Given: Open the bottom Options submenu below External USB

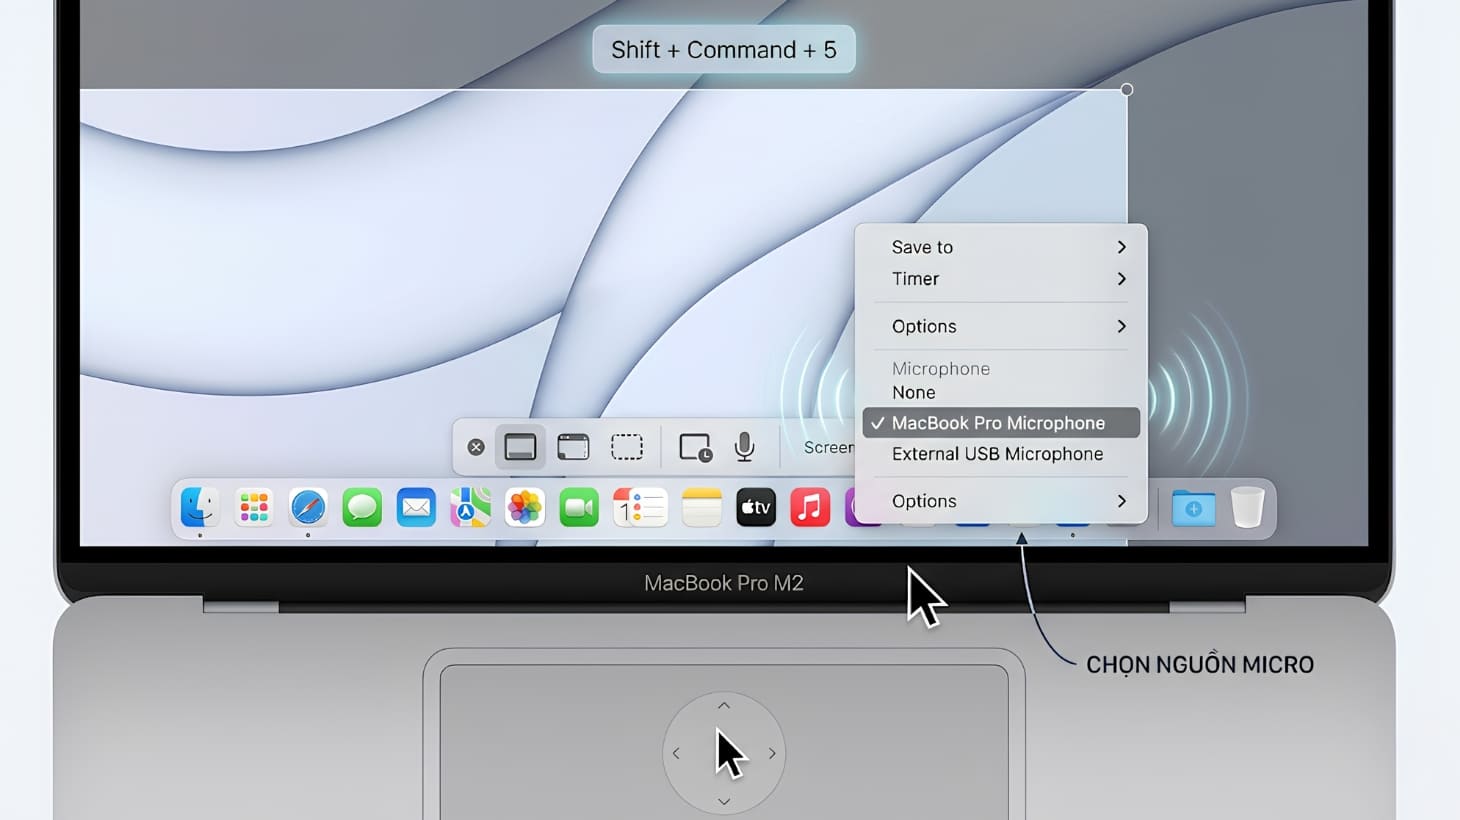Looking at the screenshot, I should point(1001,501).
